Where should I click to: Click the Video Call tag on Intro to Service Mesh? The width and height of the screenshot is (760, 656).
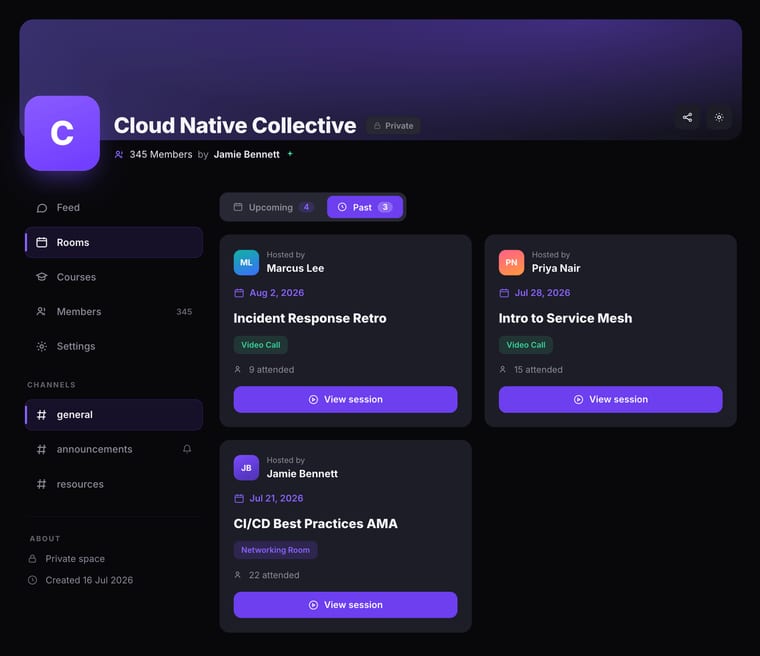[526, 345]
